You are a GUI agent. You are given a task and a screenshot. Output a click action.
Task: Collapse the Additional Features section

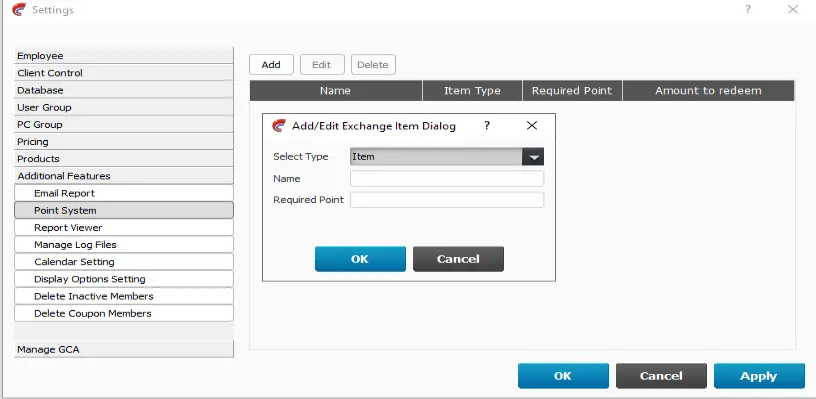pyautogui.click(x=124, y=176)
